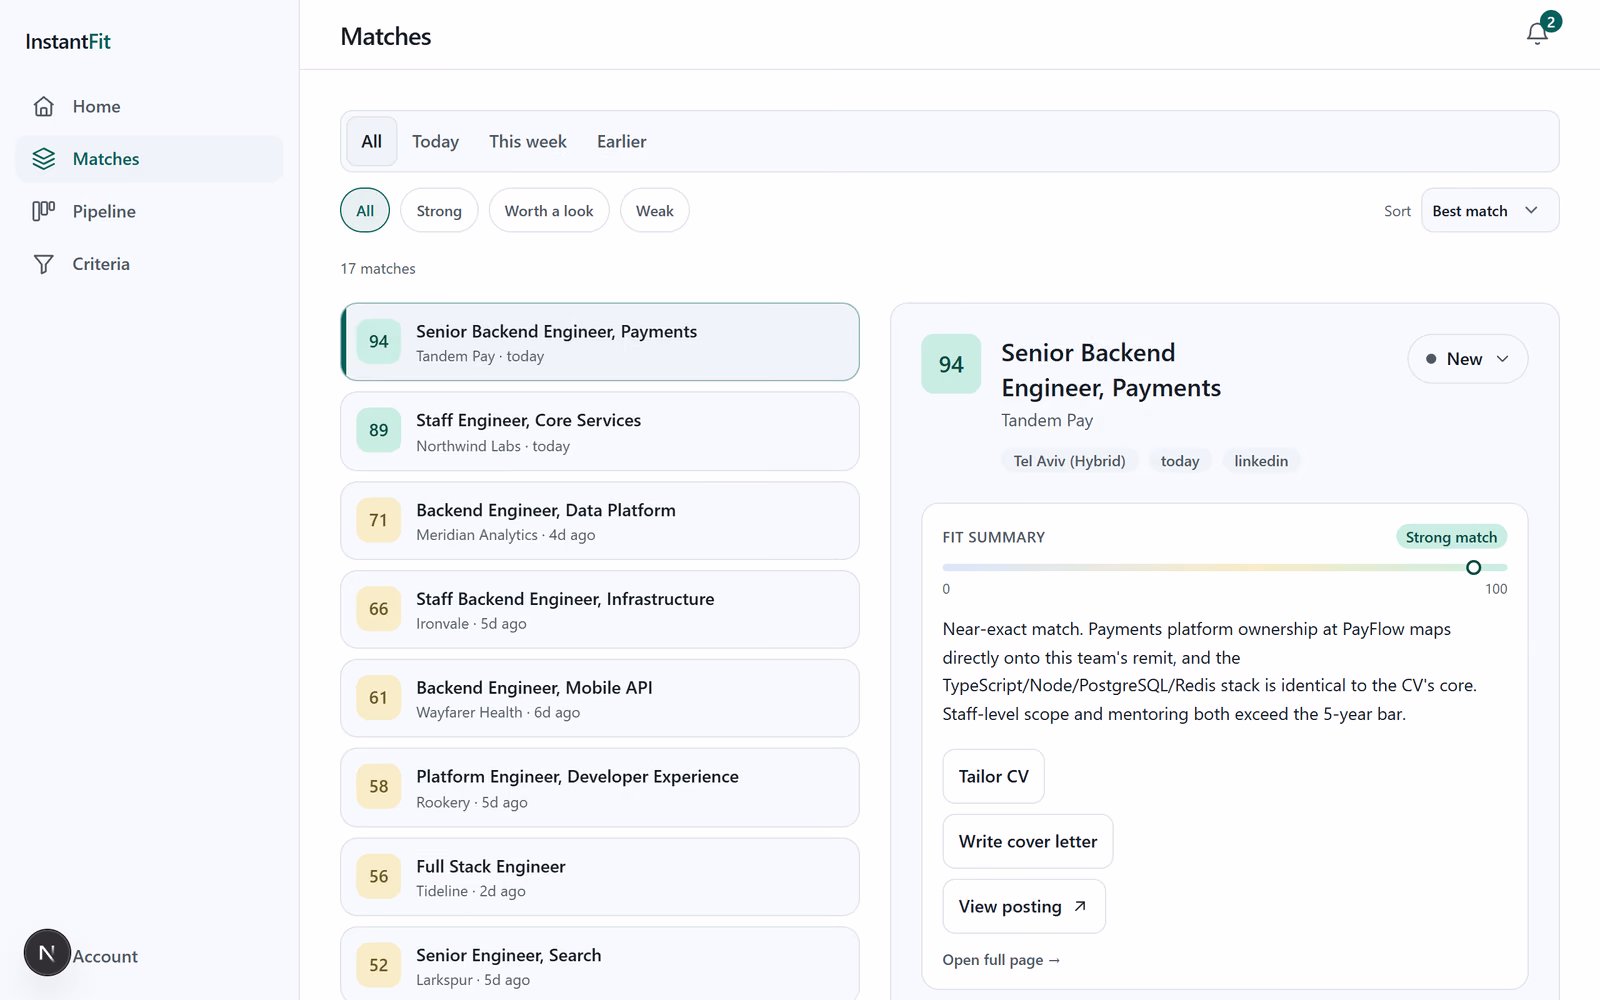
Task: Open full page link
Action: point(1001,960)
